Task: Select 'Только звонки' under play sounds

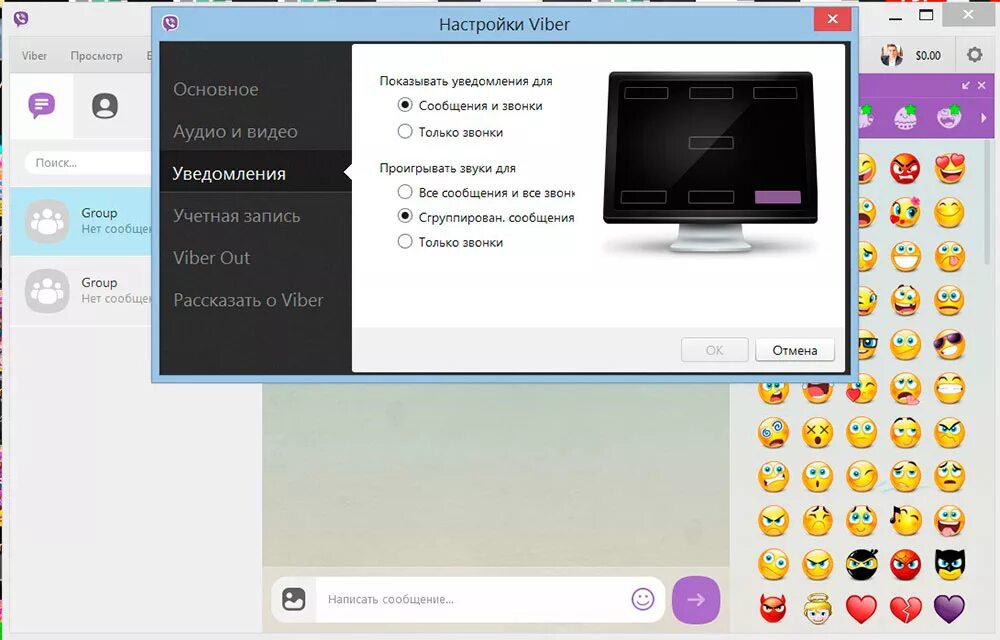Action: pos(450,242)
